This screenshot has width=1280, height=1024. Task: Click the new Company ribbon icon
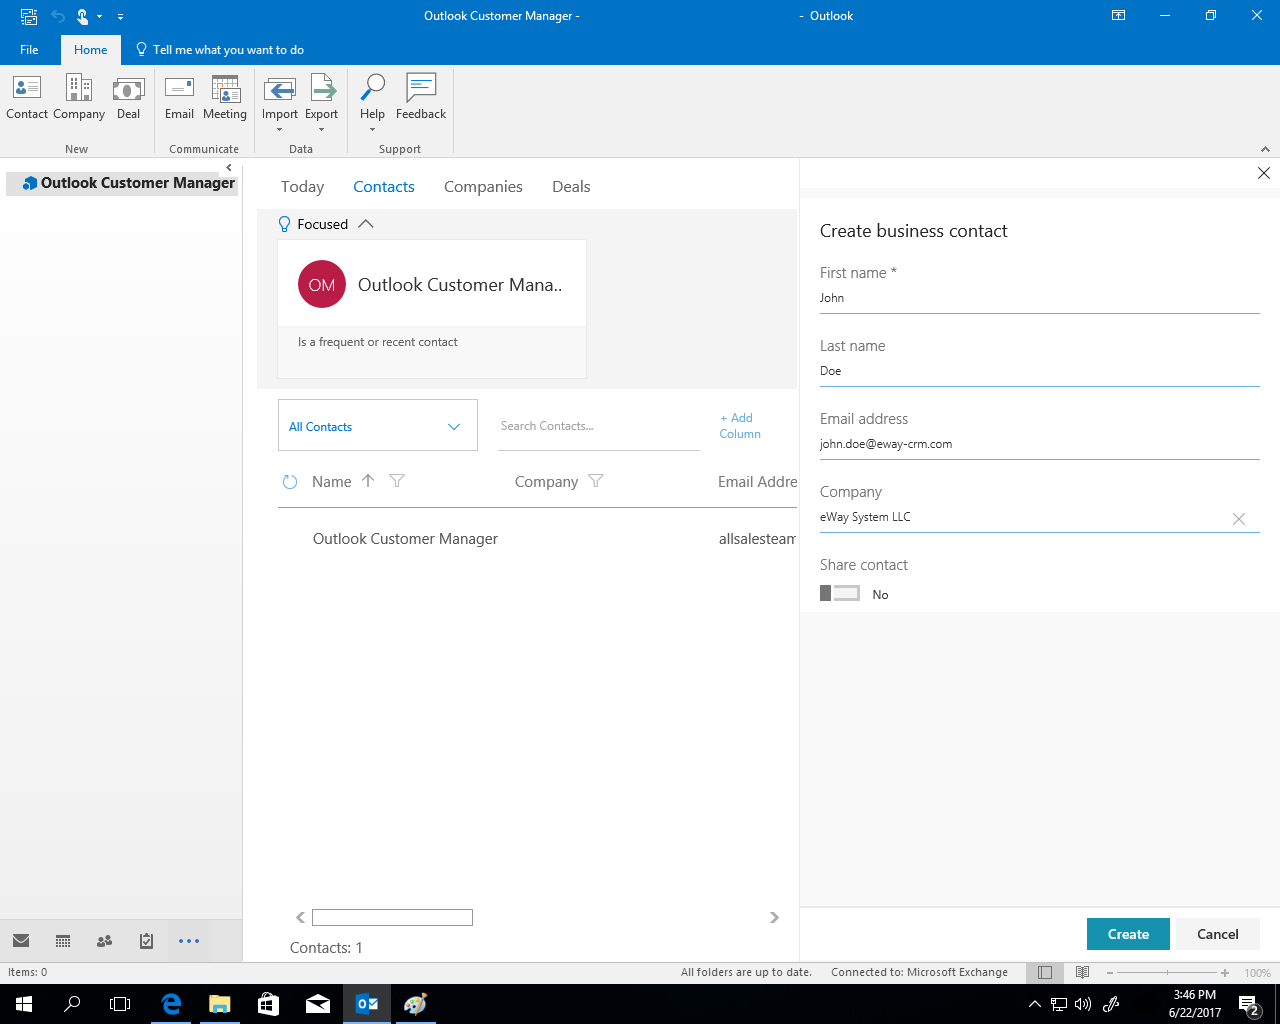[x=79, y=98]
